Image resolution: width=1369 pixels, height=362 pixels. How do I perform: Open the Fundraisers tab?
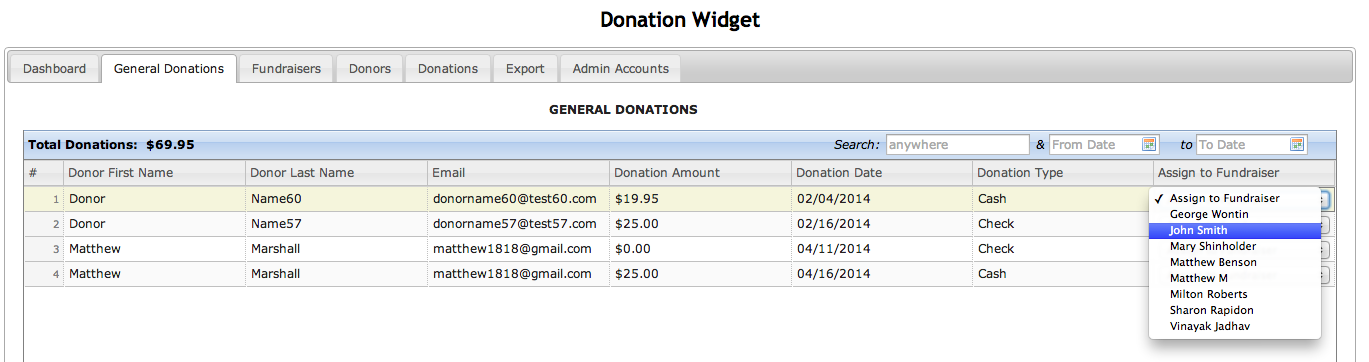point(286,69)
